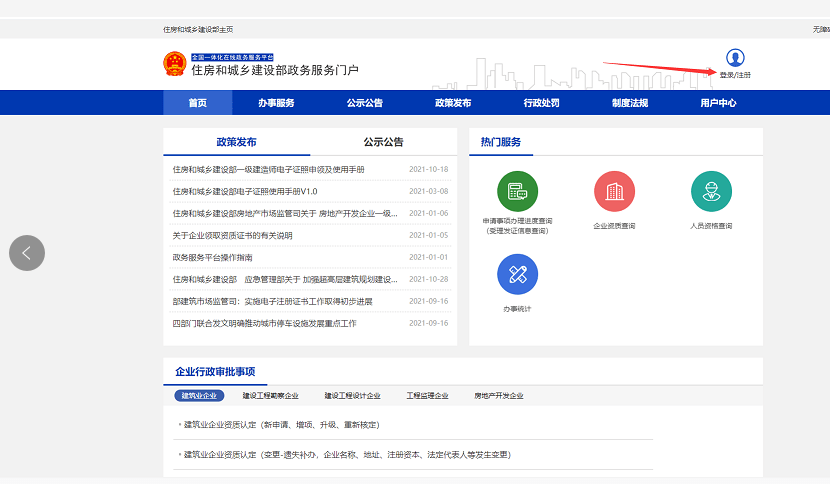
Task: Click 登录/注册 text link
Action: pos(735,75)
